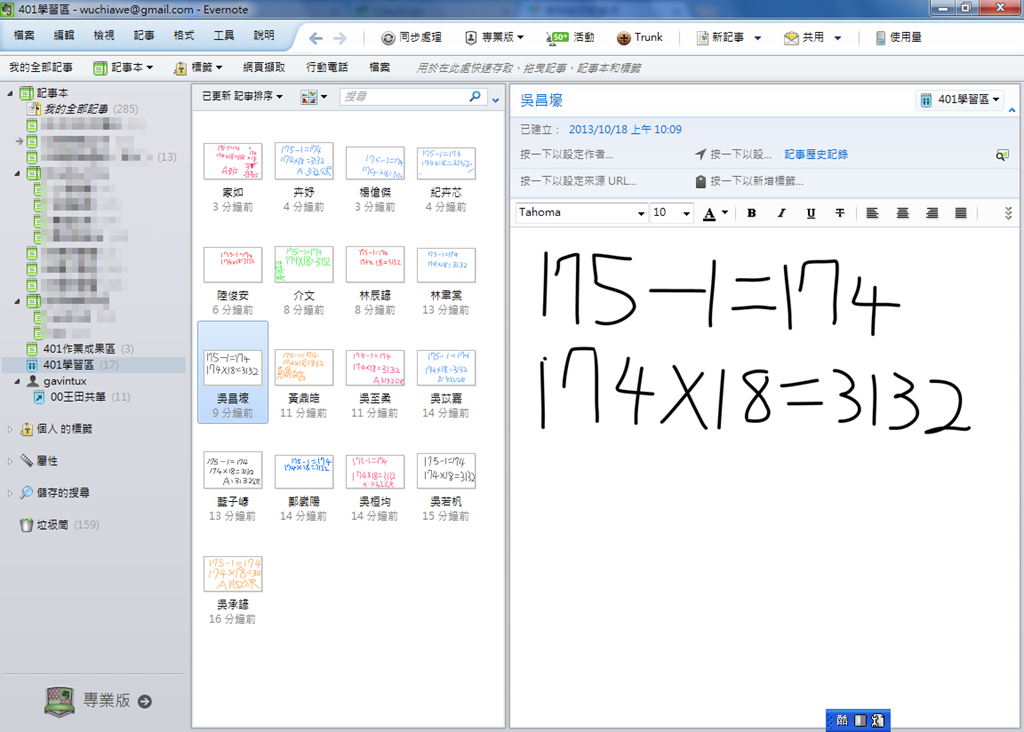Click the 記事歷史記錄 link
This screenshot has height=732, width=1024.
click(x=816, y=155)
